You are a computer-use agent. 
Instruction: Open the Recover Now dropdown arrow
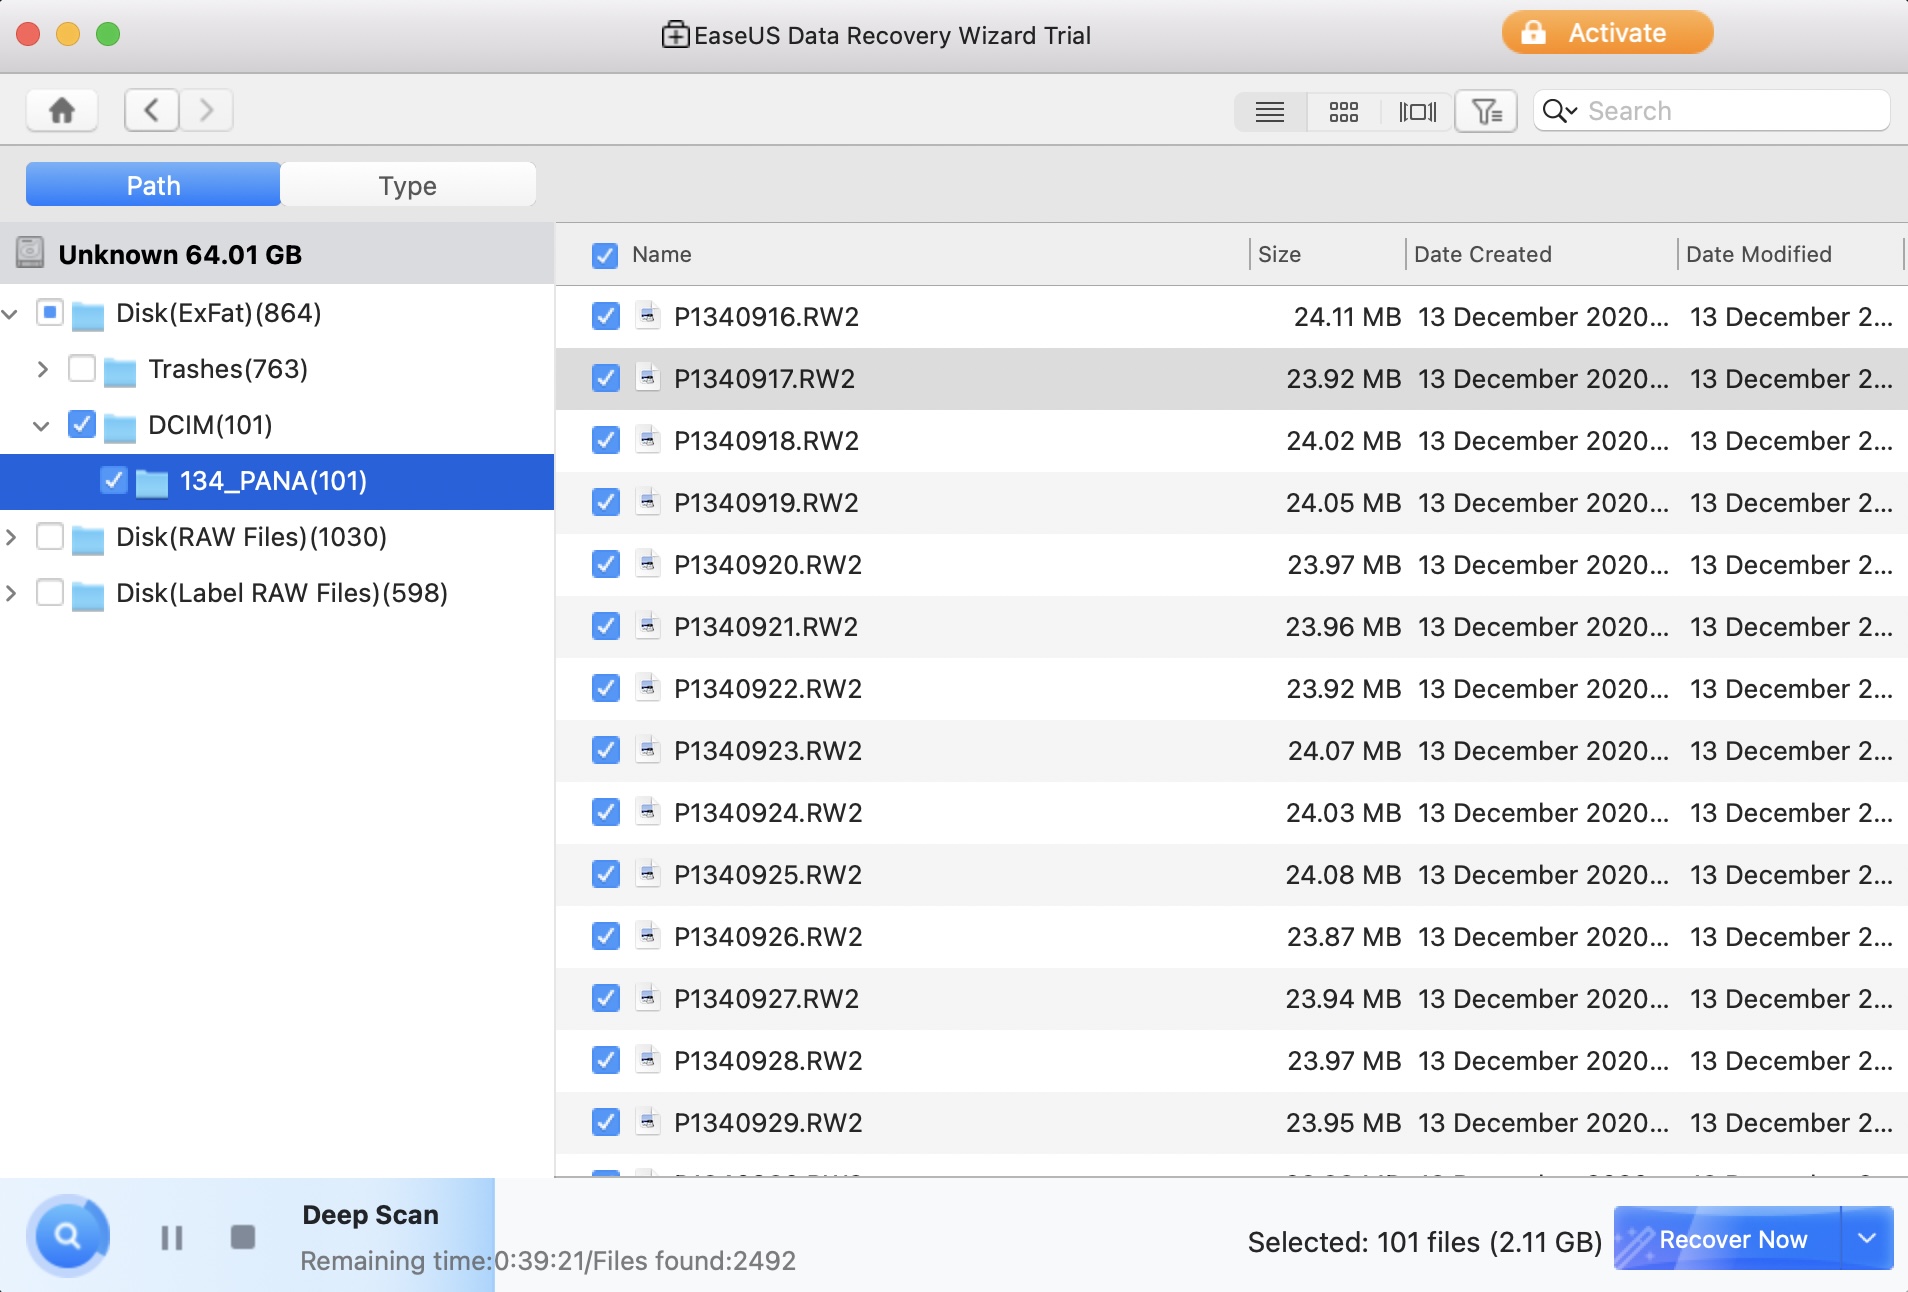1867,1239
